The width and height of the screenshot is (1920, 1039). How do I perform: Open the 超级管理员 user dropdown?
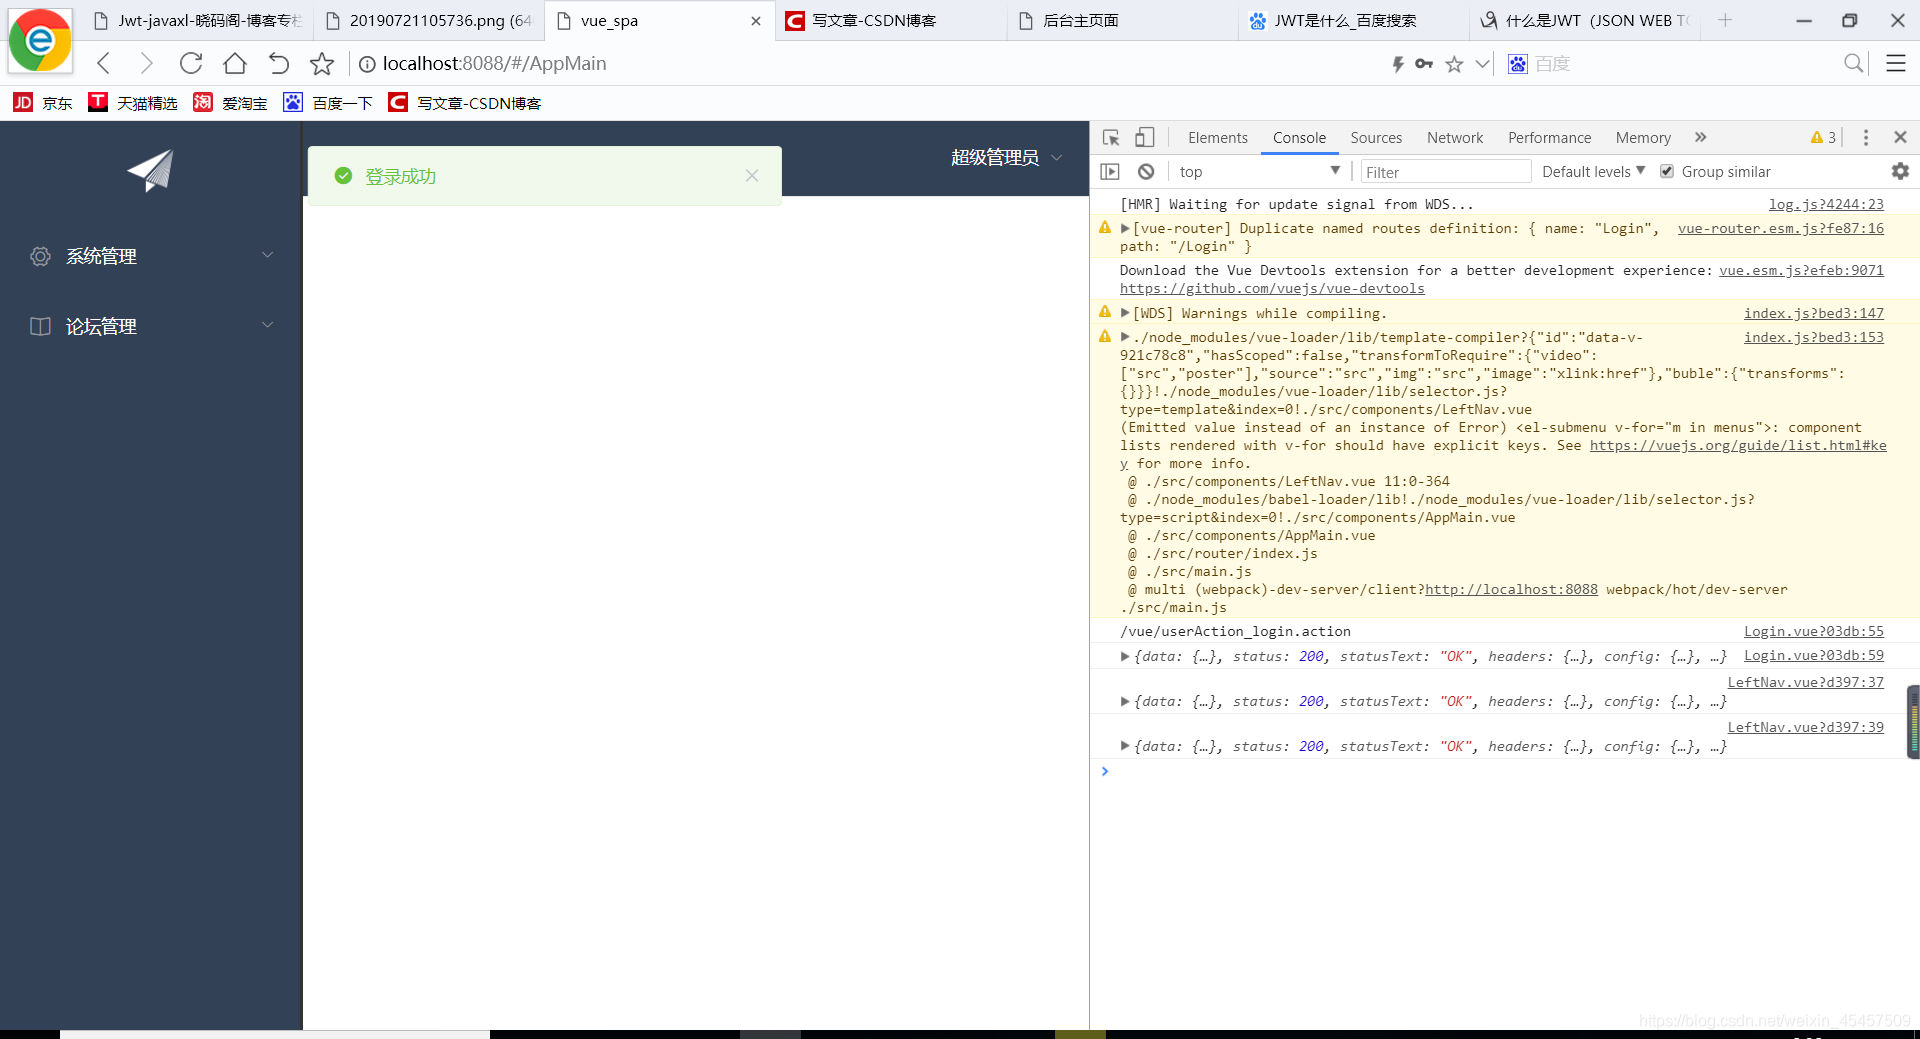[x=1006, y=158]
